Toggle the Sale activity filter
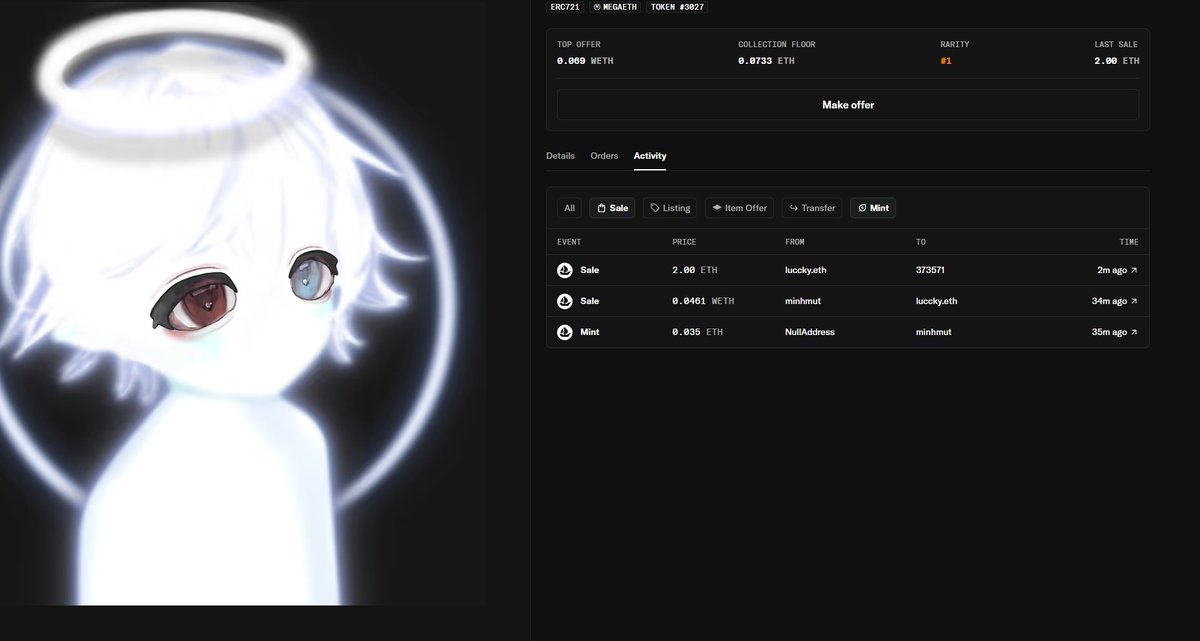Image resolution: width=1200 pixels, height=641 pixels. tap(612, 208)
